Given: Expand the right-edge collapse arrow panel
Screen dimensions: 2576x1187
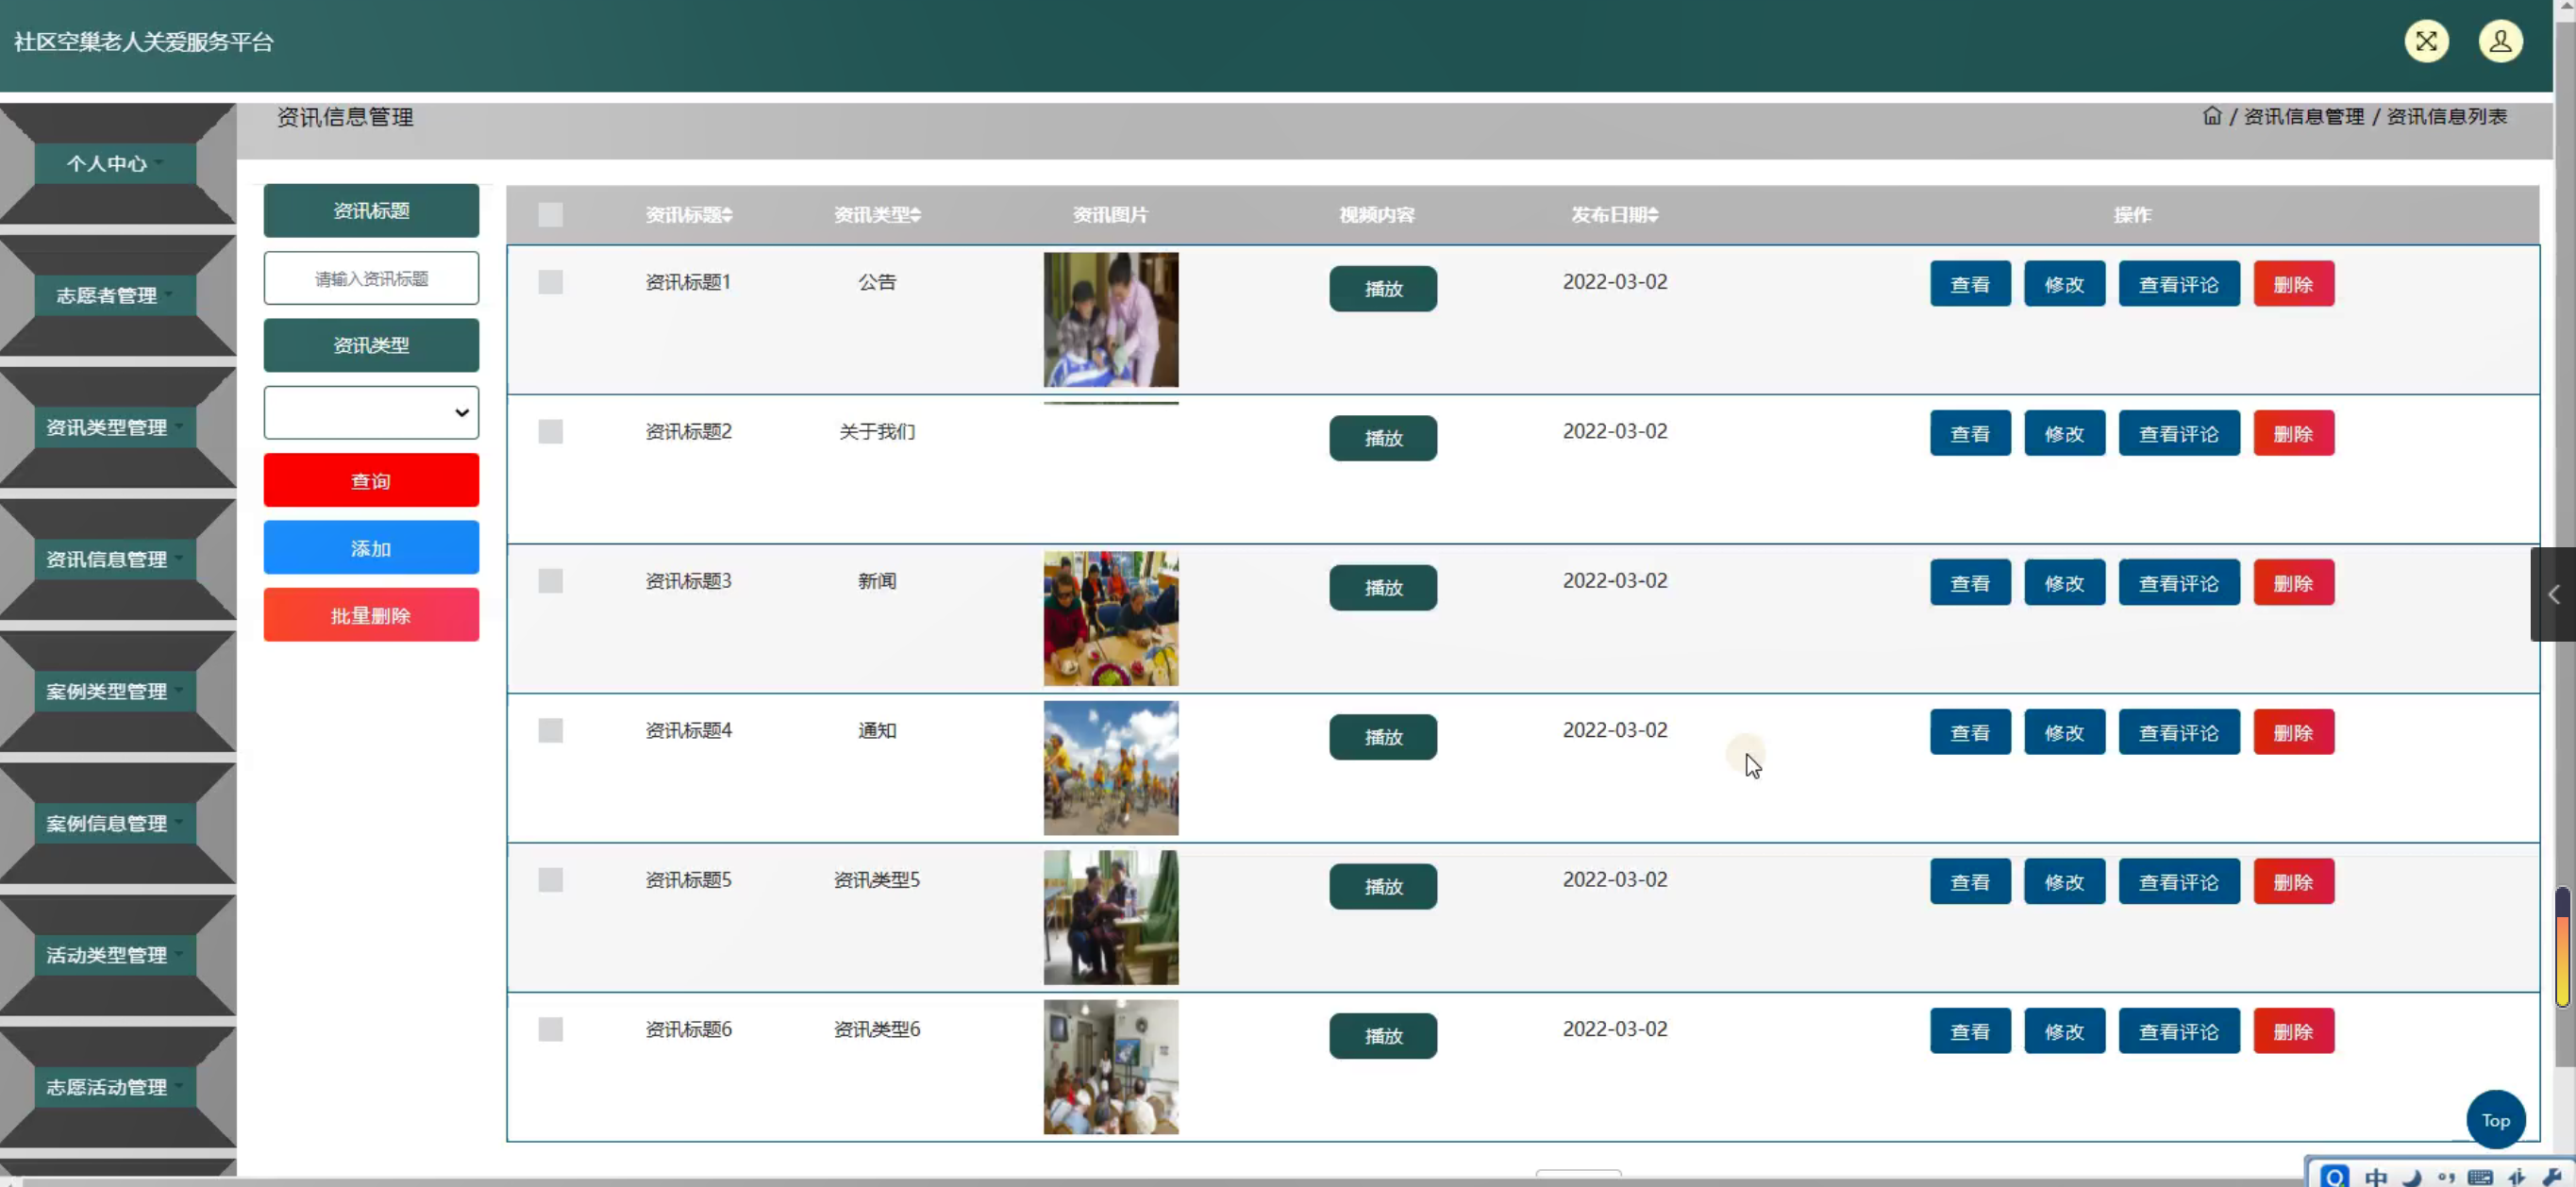Looking at the screenshot, I should point(2552,594).
